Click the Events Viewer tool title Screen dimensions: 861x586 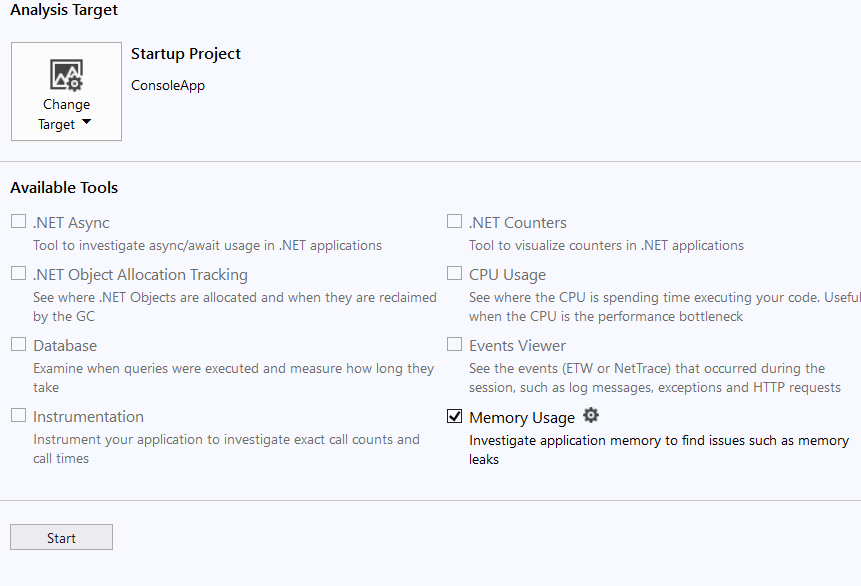(x=517, y=344)
